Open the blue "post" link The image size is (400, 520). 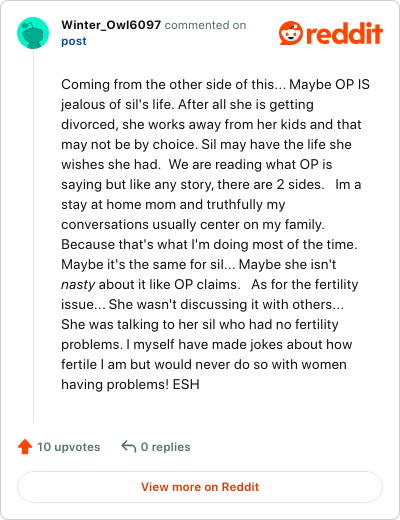(x=74, y=41)
